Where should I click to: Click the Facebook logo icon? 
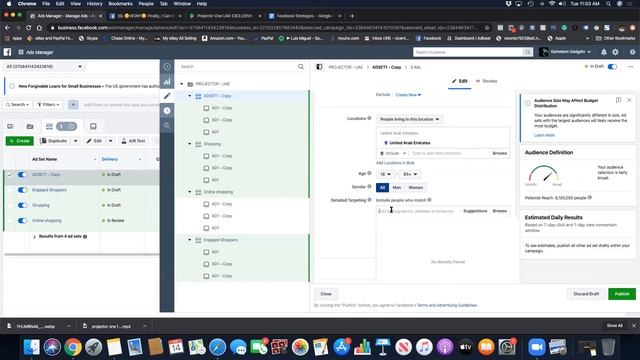click(x=7, y=52)
